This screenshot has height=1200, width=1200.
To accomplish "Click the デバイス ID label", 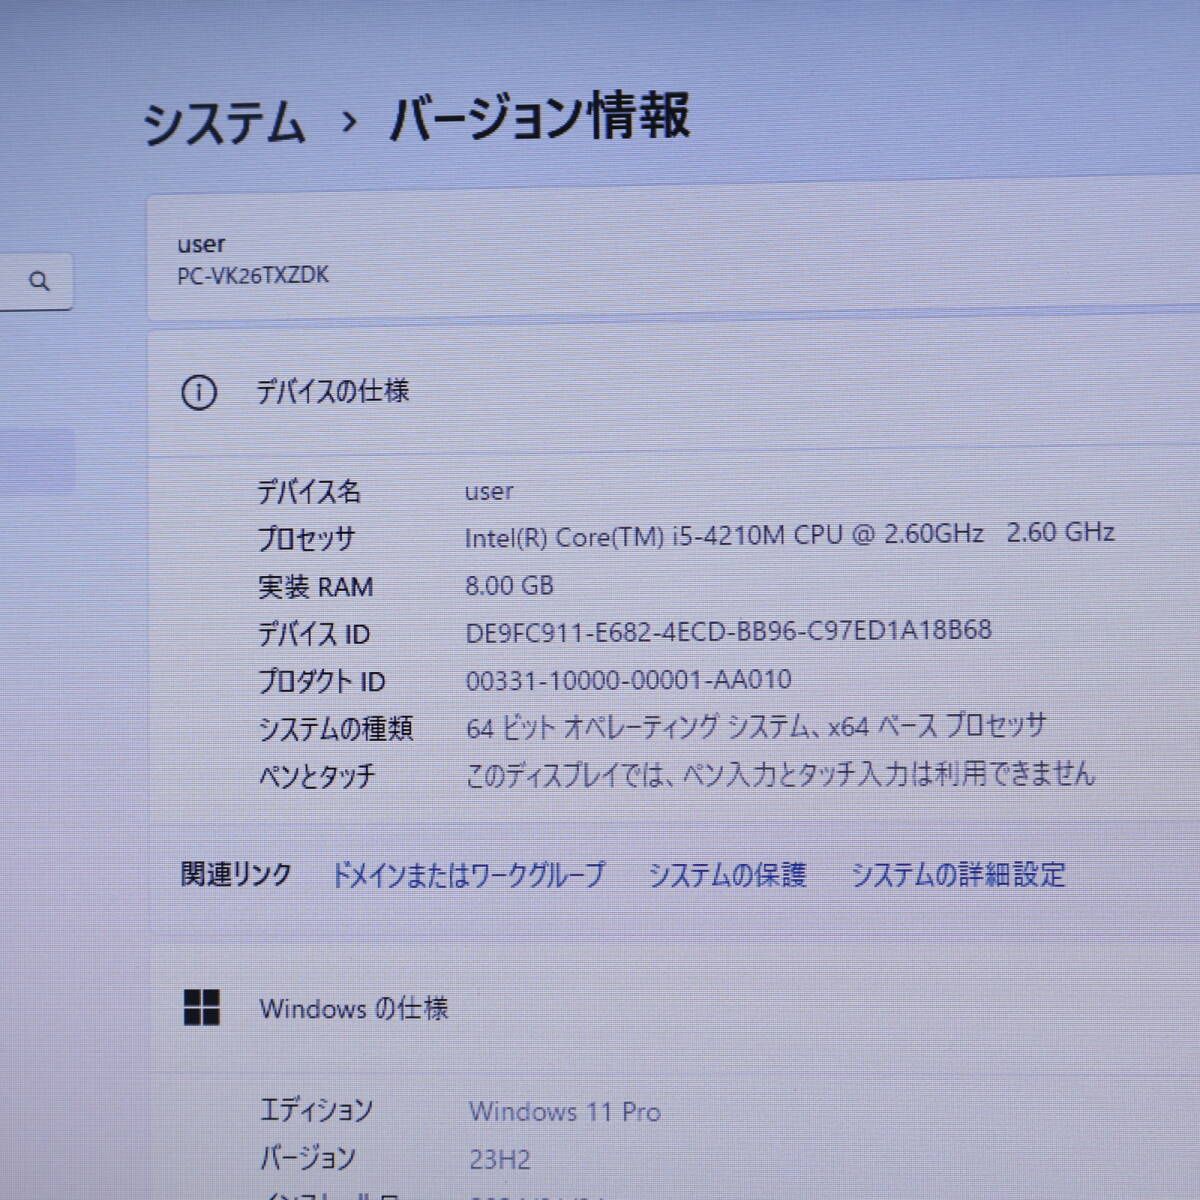I will pyautogui.click(x=314, y=634).
